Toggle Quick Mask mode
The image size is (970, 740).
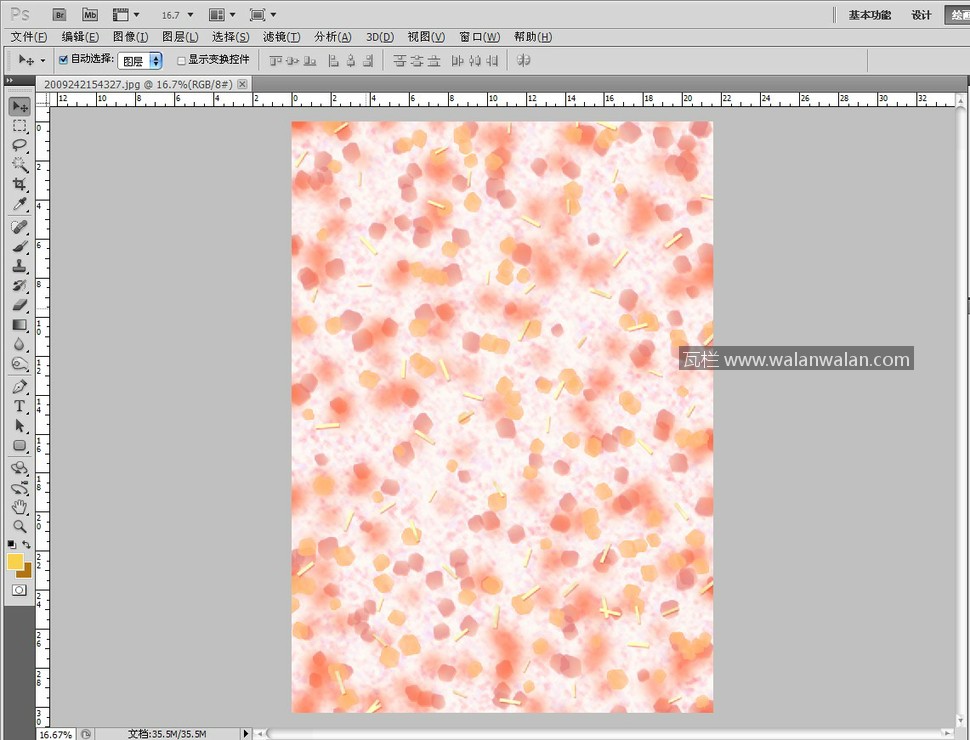pyautogui.click(x=19, y=590)
